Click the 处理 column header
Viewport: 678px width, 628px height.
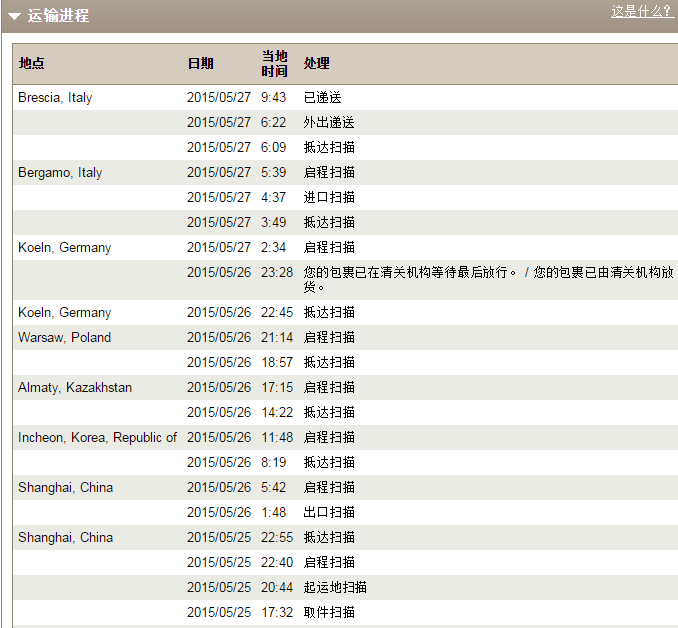coord(316,64)
